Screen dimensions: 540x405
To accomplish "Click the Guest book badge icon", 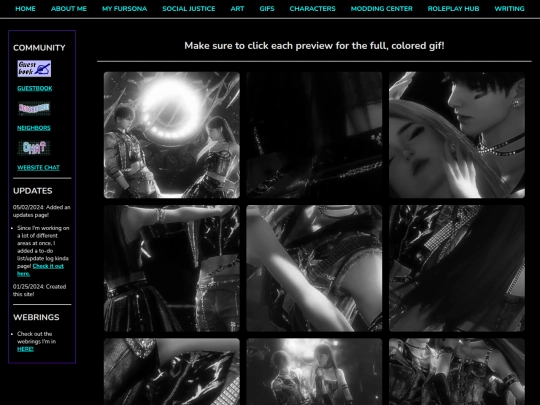I will [34, 69].
